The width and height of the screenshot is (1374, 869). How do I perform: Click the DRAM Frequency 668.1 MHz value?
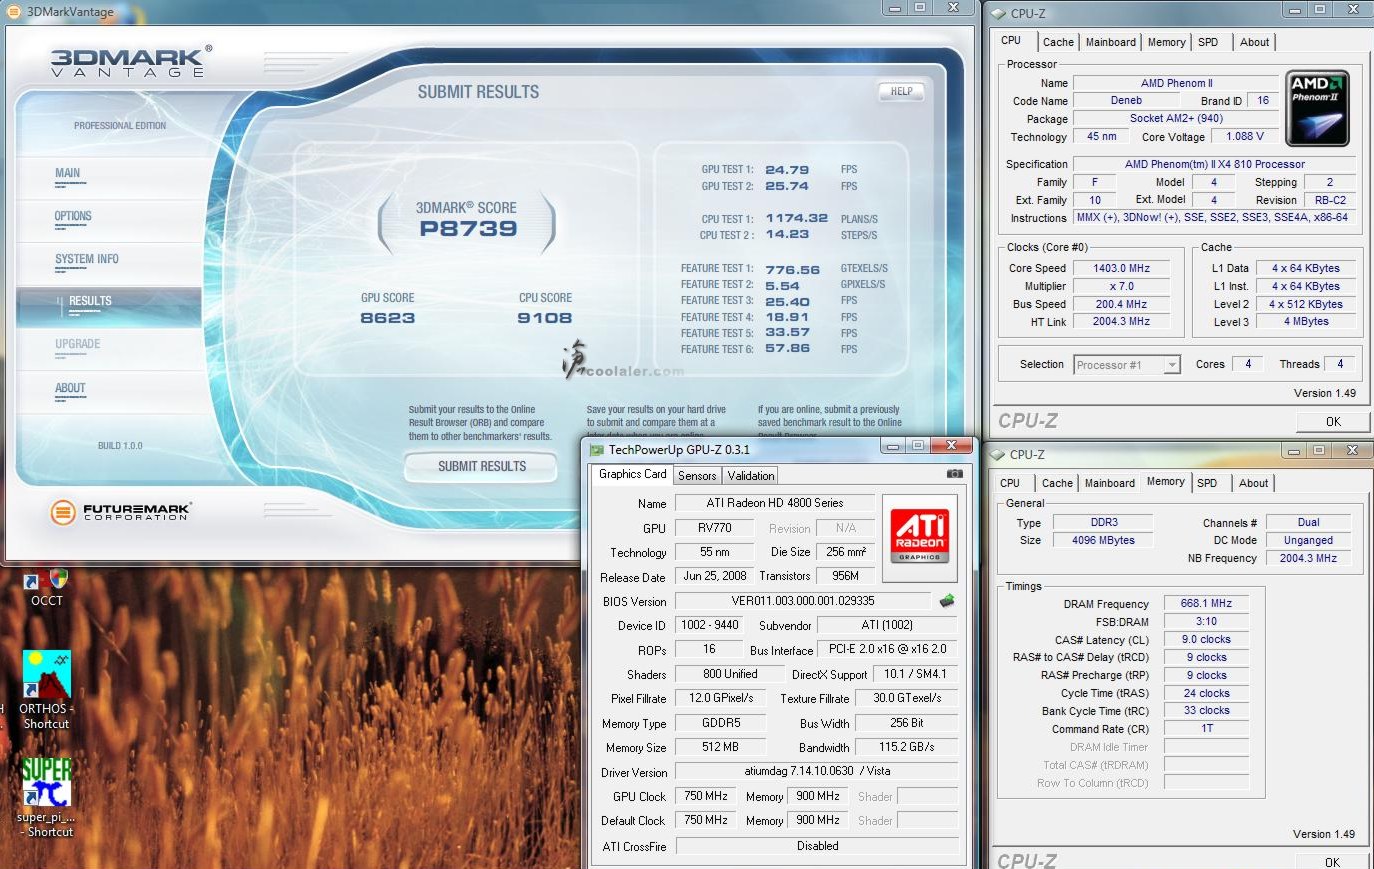pos(1206,603)
